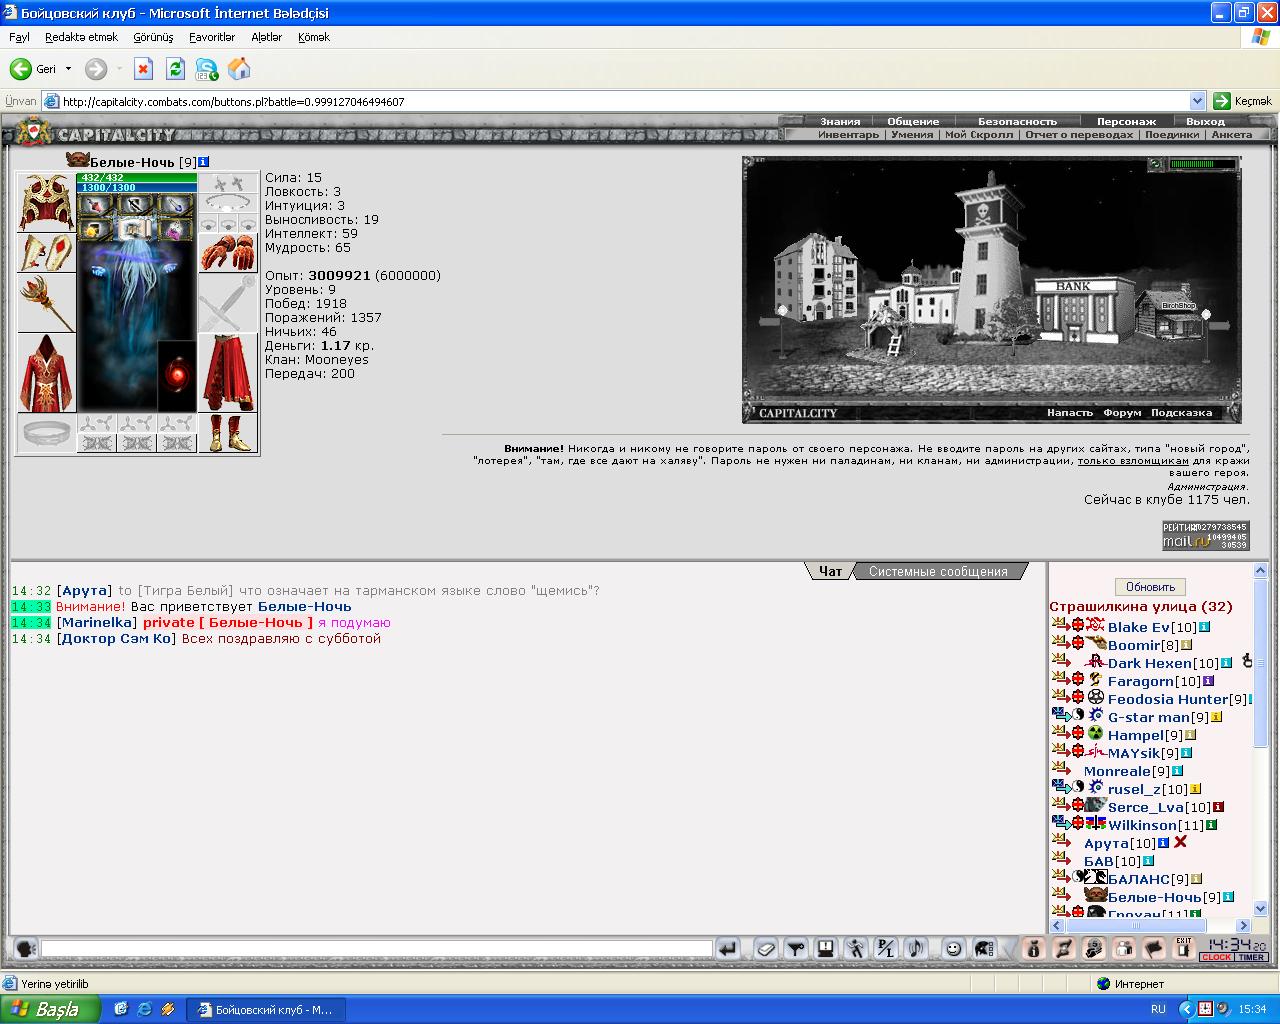Click the red-gold boots slot
This screenshot has height=1024, width=1280.
click(227, 433)
